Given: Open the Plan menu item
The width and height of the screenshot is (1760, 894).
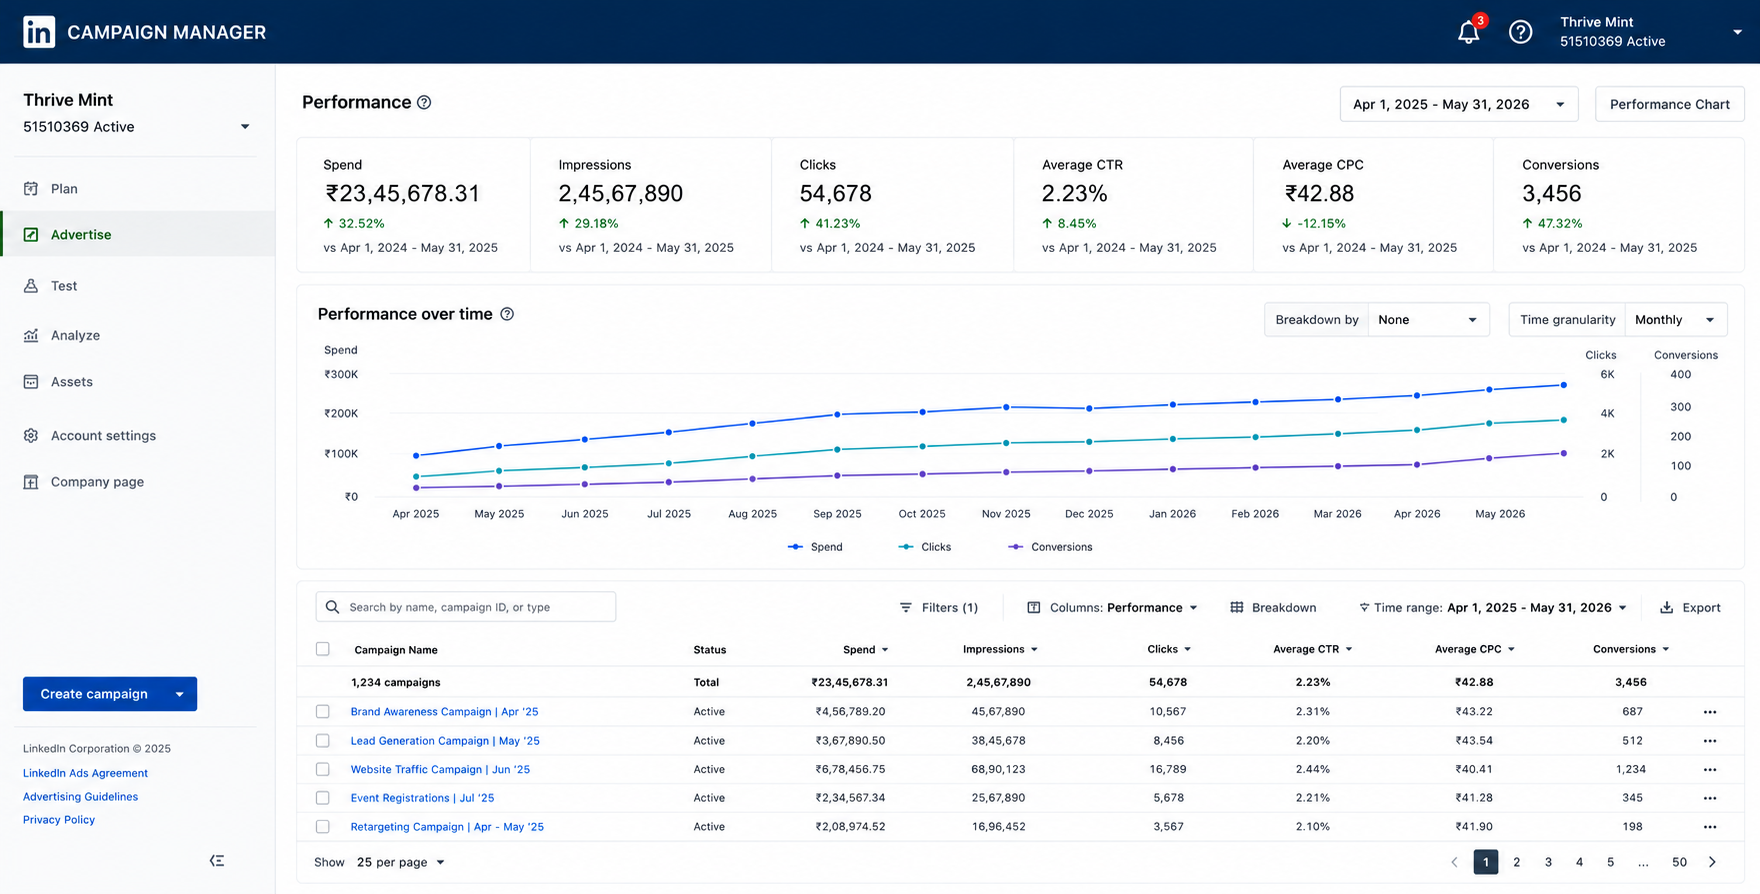Looking at the screenshot, I should point(138,188).
